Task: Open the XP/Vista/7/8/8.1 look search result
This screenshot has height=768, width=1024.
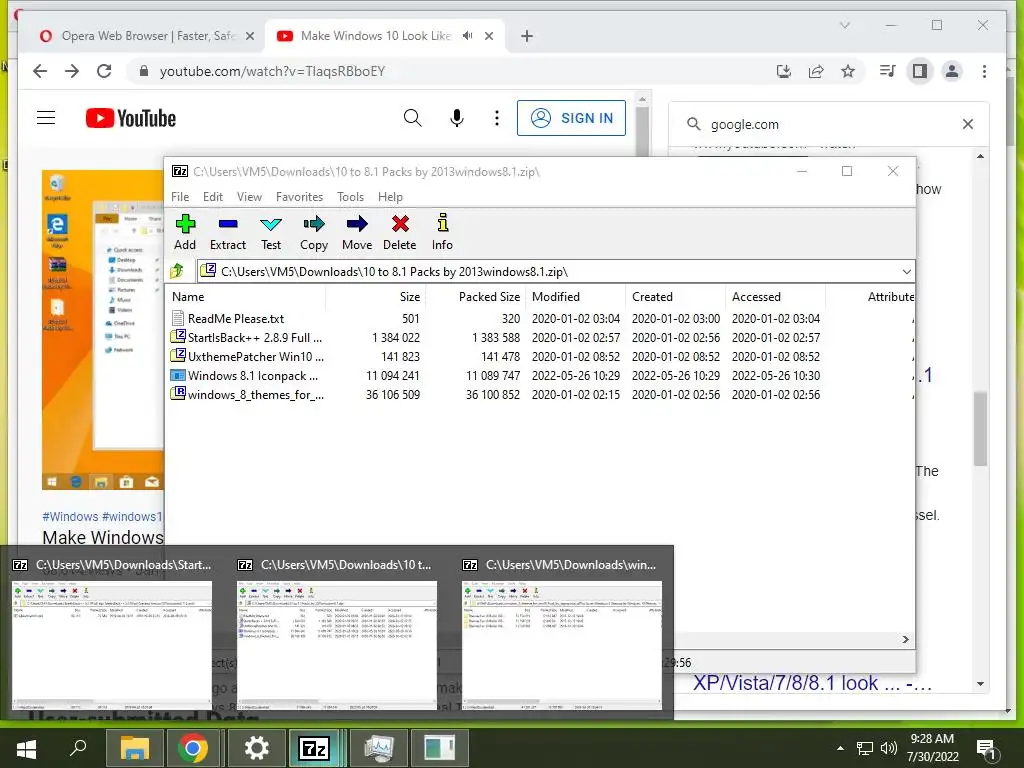Action: [x=812, y=683]
